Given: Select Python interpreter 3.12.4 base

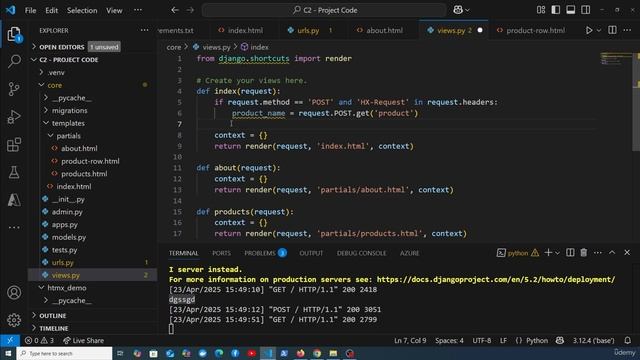Looking at the screenshot, I should tap(593, 340).
